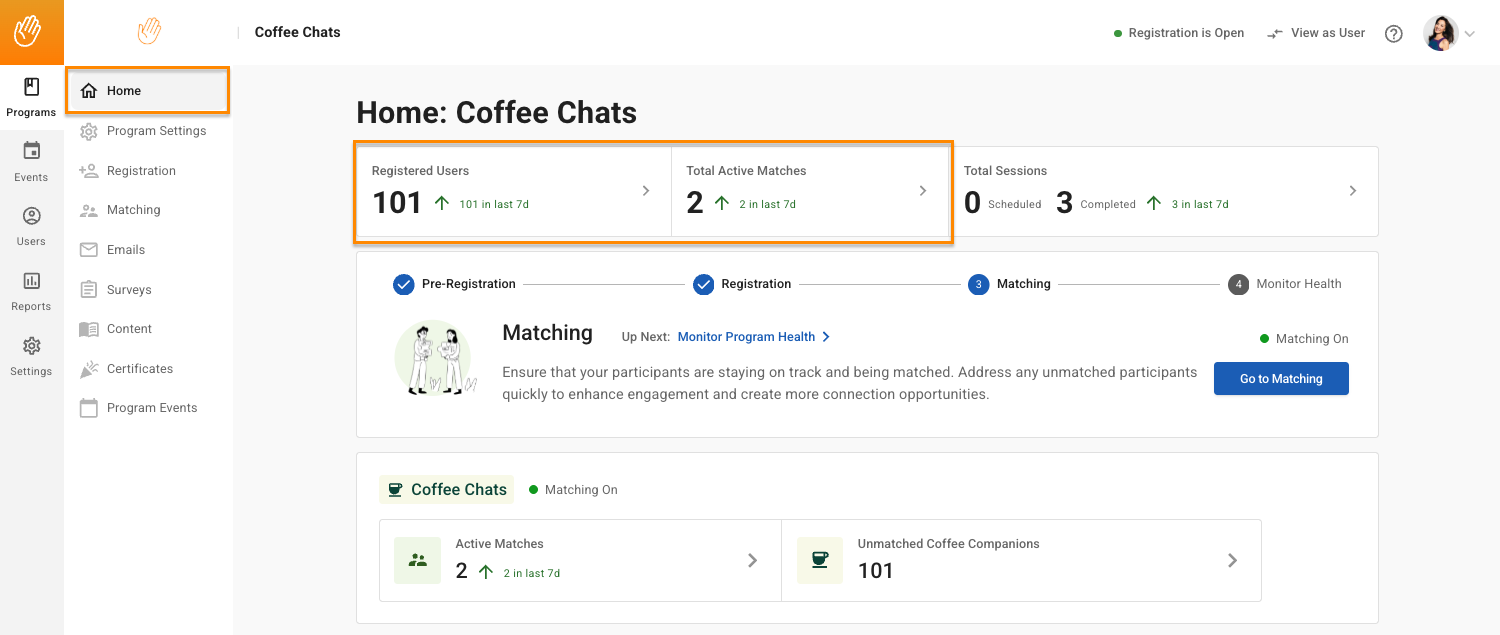
Task: Open the Events calendar icon
Action: (31, 161)
